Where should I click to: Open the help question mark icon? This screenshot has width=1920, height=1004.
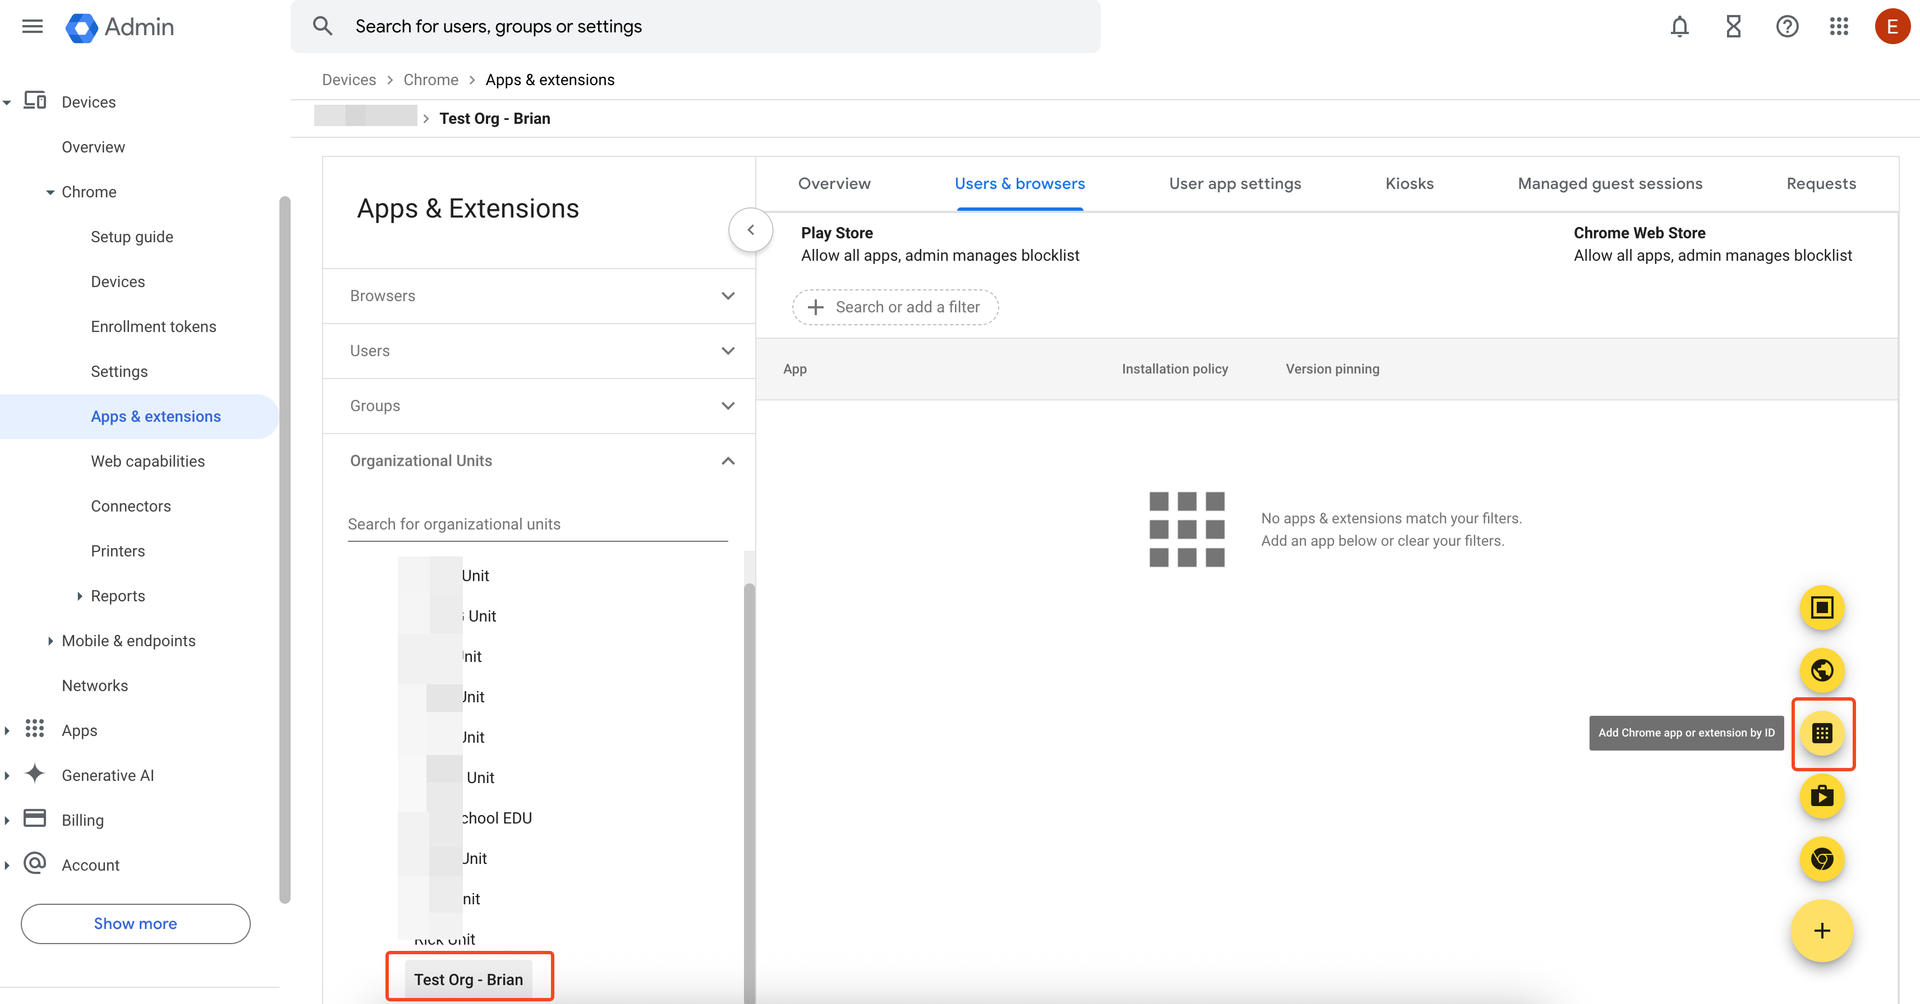click(x=1787, y=27)
